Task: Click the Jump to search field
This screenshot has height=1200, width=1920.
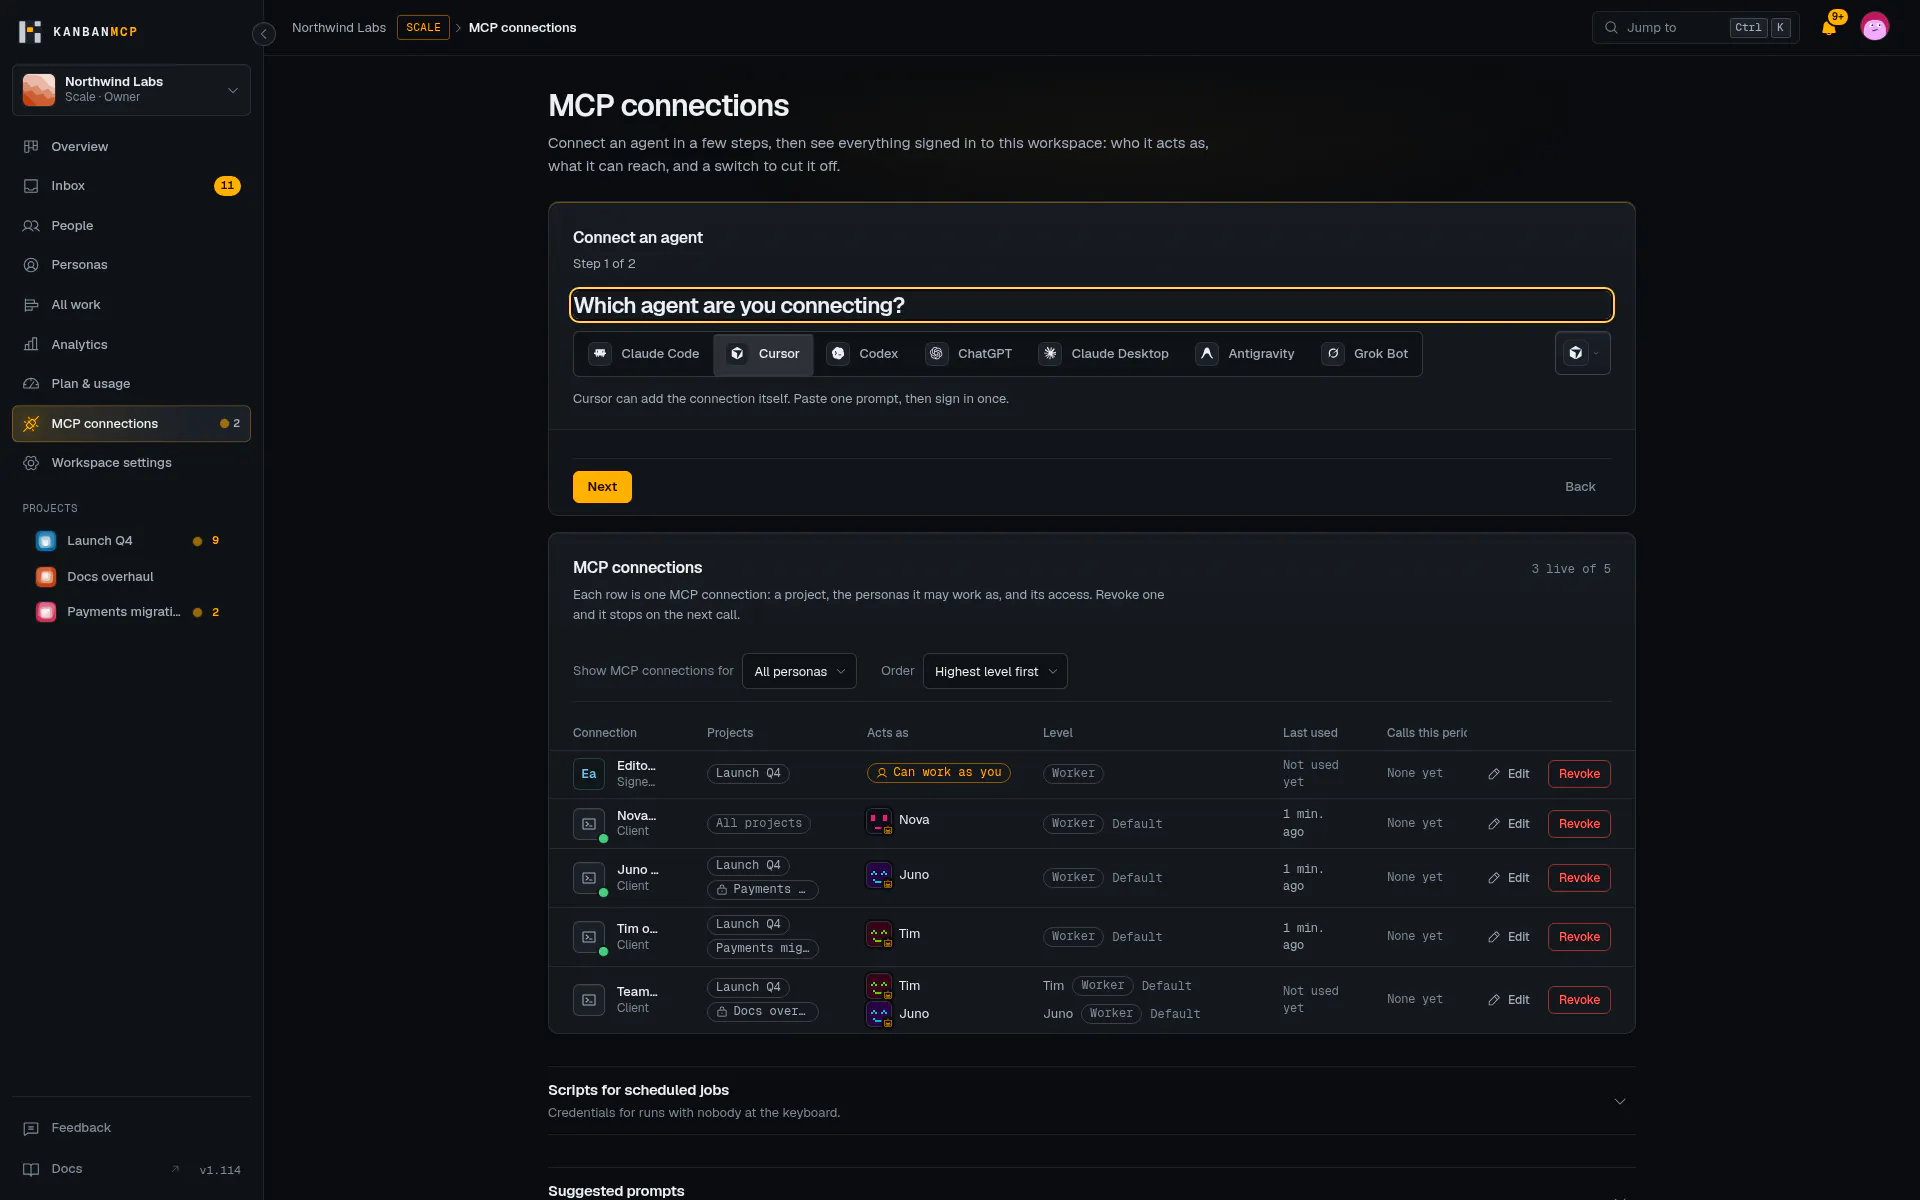Action: (1695, 28)
